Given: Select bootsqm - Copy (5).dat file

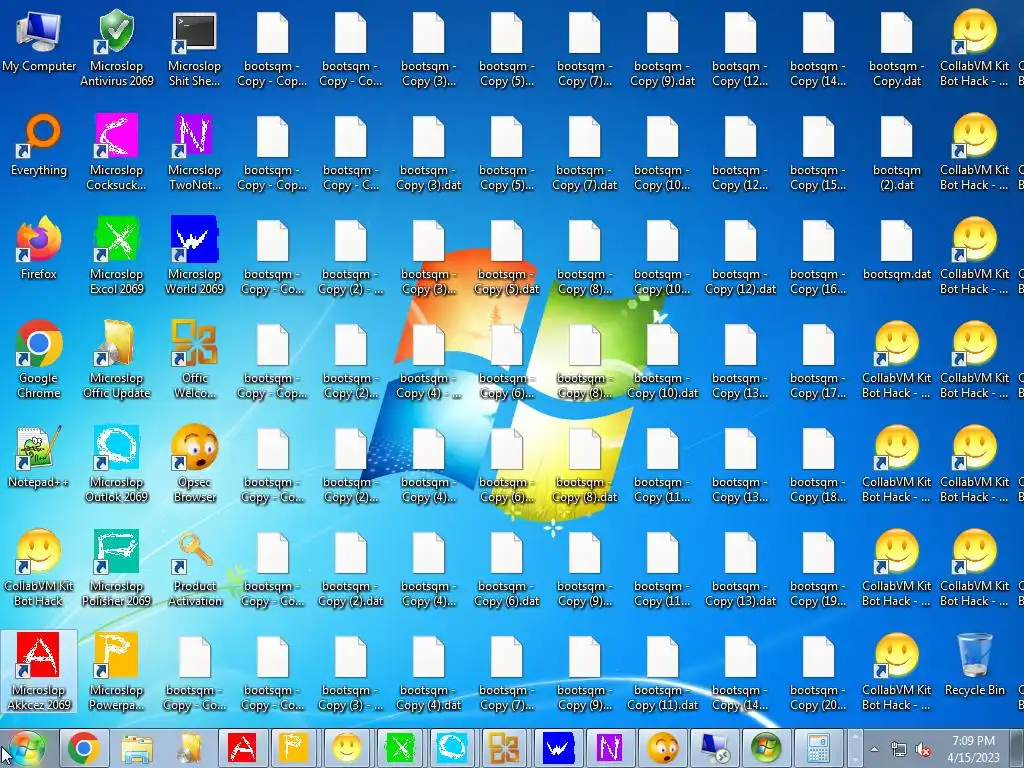Looking at the screenshot, I should (506, 256).
